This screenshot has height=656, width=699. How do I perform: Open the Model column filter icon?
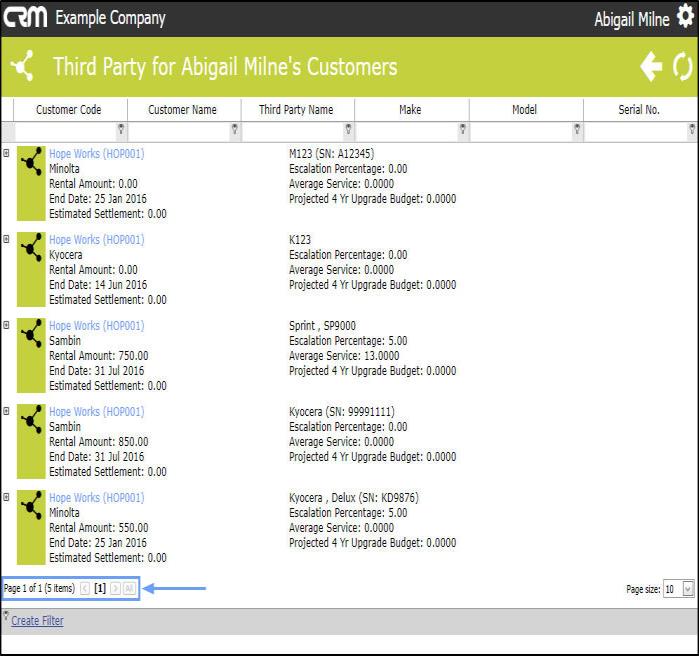[577, 130]
